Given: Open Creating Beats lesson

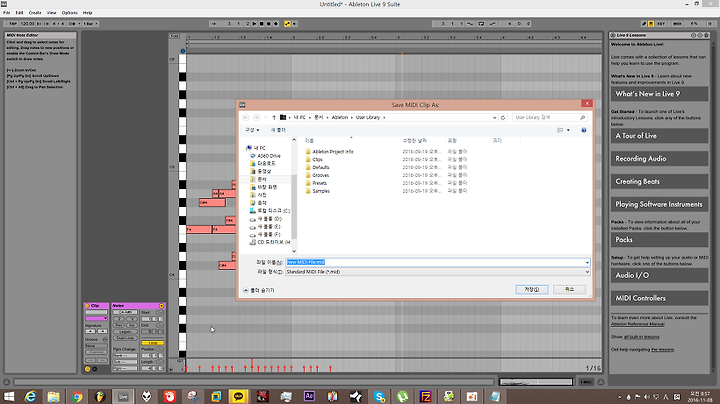Looking at the screenshot, I should click(659, 181).
